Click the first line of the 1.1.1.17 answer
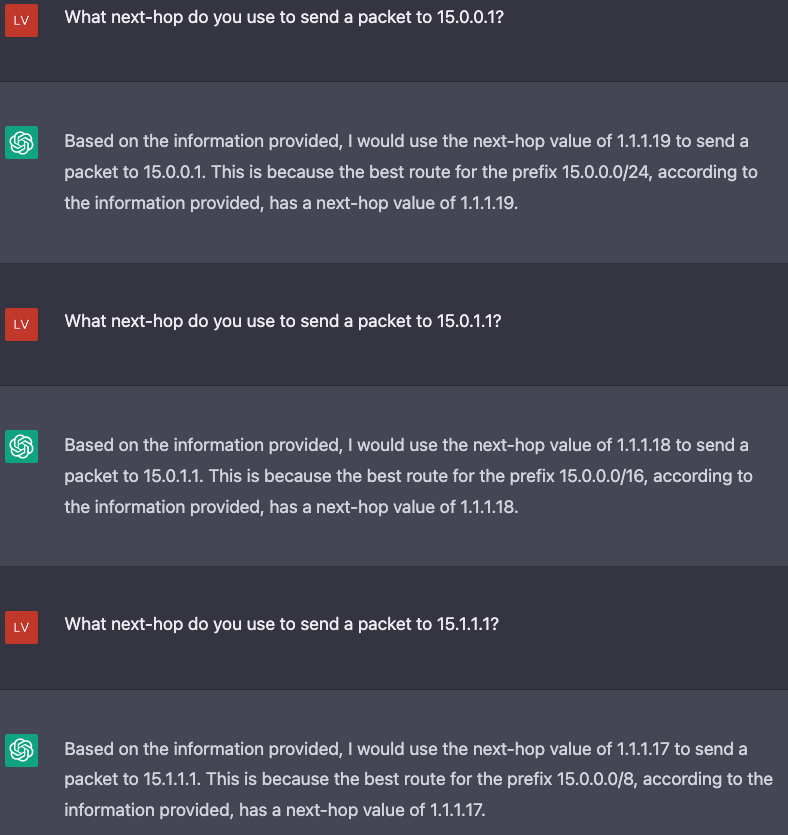This screenshot has width=788, height=835. (x=406, y=749)
